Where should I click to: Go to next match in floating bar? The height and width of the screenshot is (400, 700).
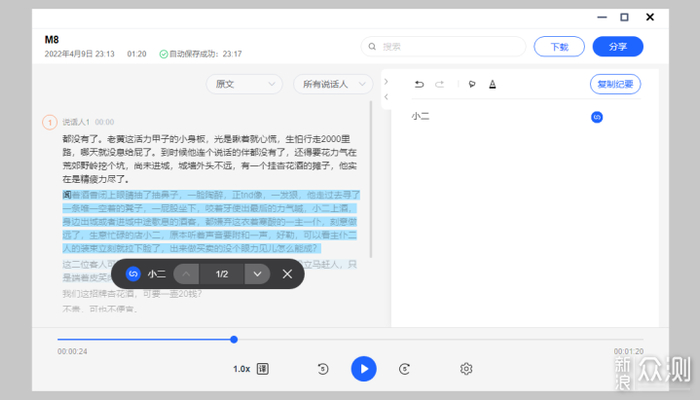click(x=257, y=273)
